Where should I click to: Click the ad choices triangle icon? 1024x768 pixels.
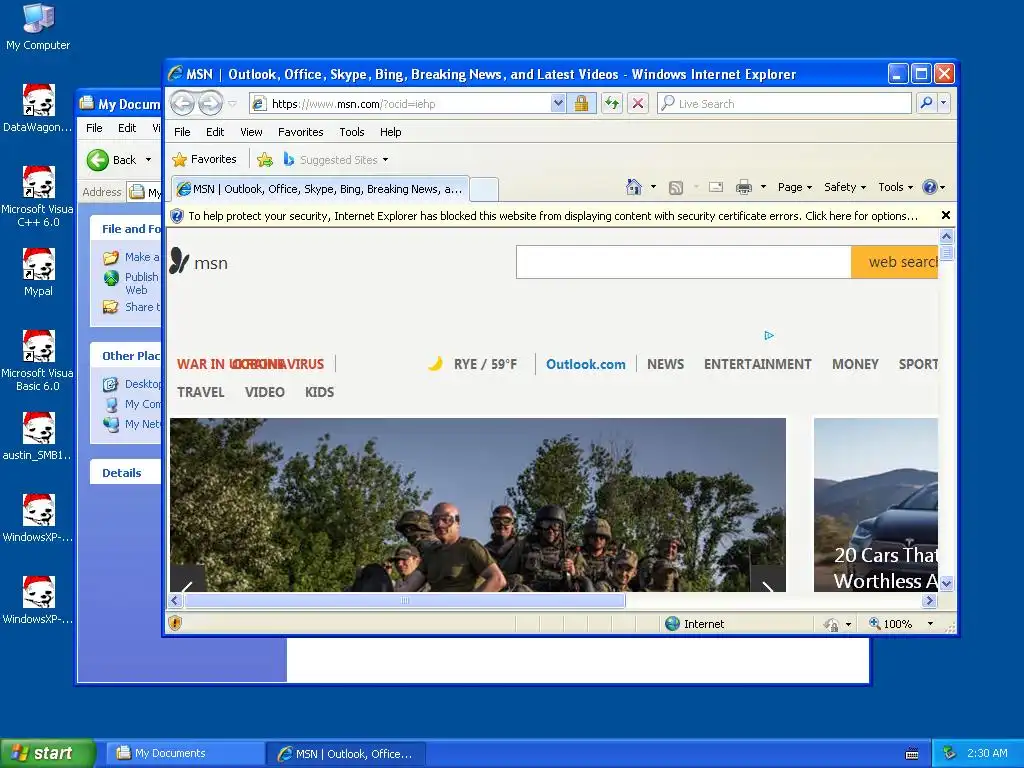769,335
